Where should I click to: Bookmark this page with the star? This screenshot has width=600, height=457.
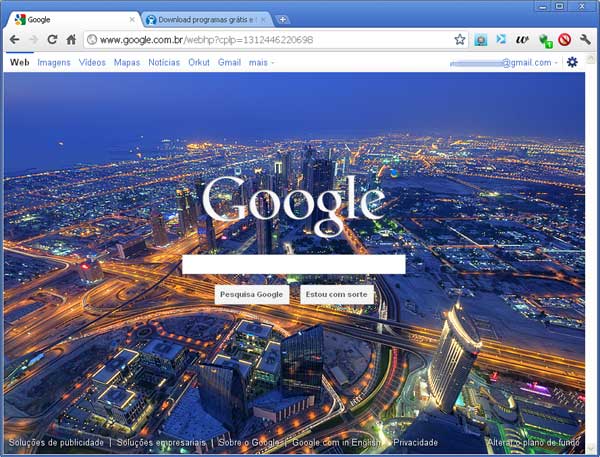pyautogui.click(x=460, y=40)
